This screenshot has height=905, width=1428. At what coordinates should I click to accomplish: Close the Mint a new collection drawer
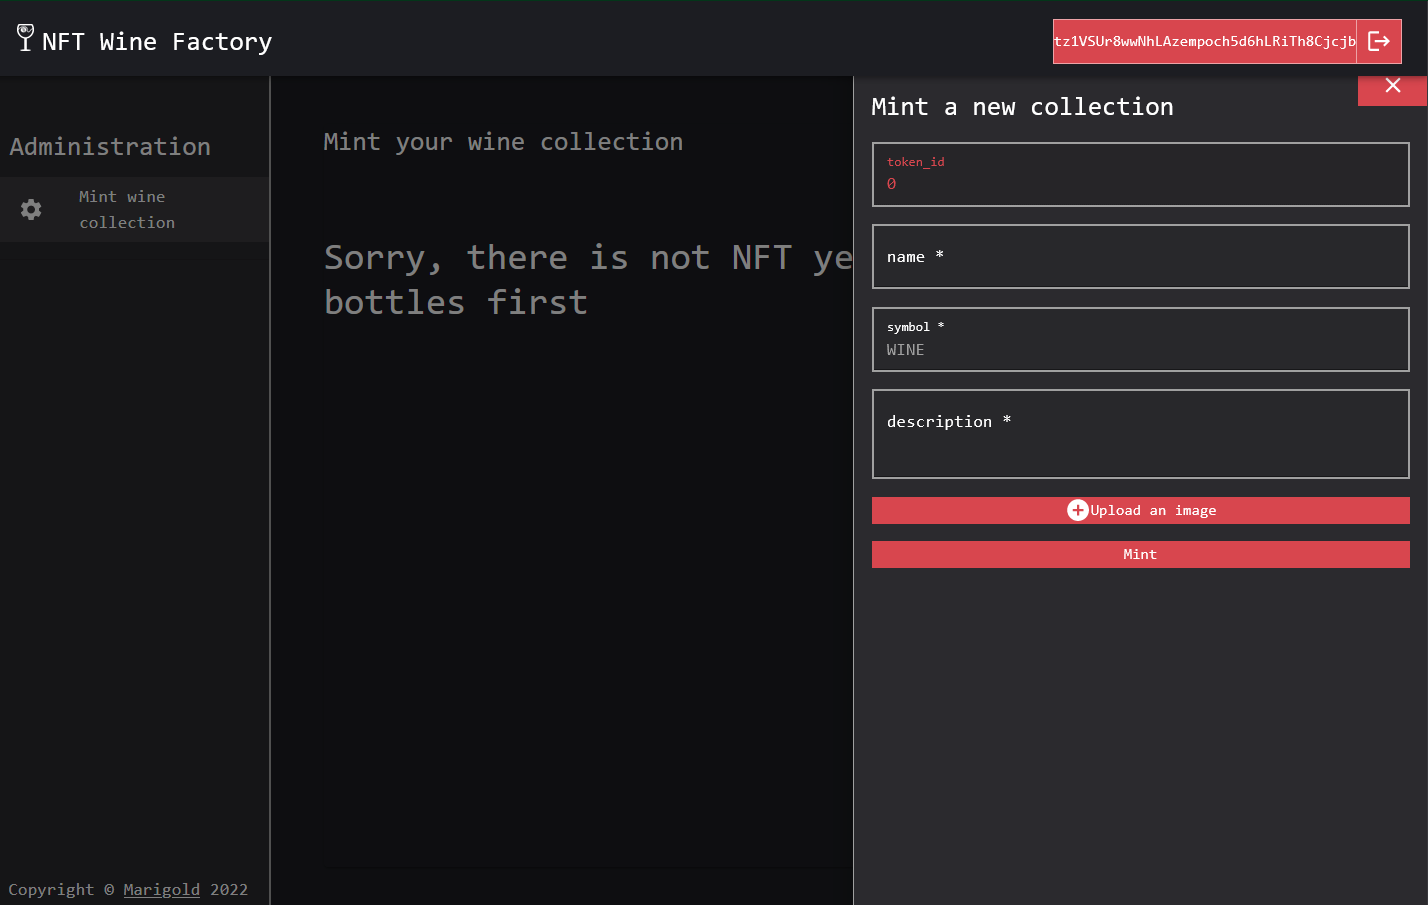pyautogui.click(x=1392, y=87)
